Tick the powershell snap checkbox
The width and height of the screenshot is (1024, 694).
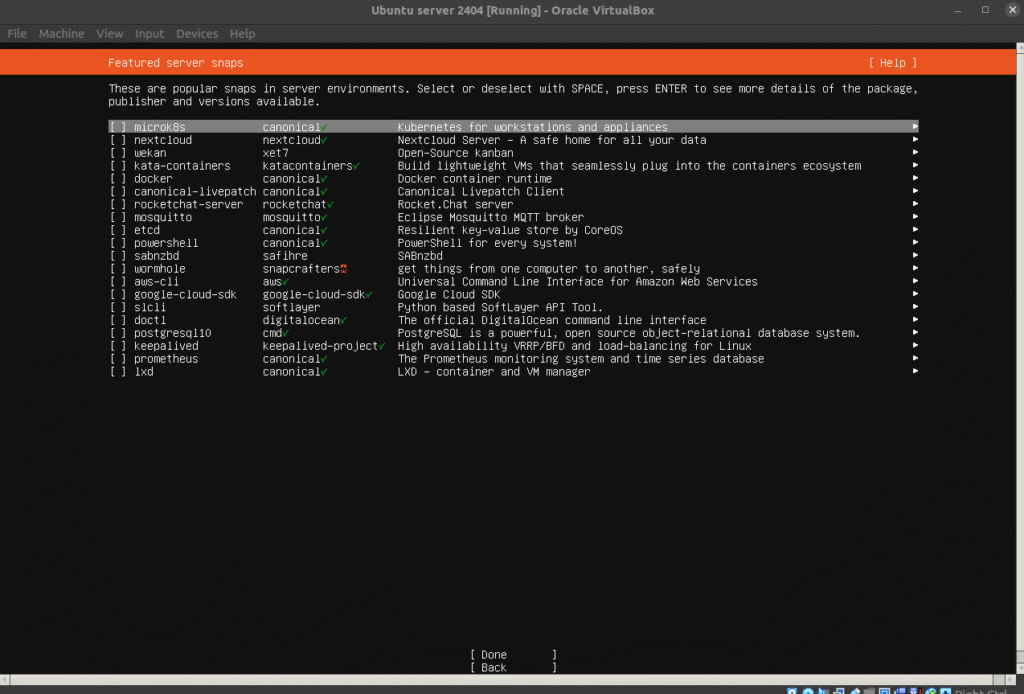[118, 243]
